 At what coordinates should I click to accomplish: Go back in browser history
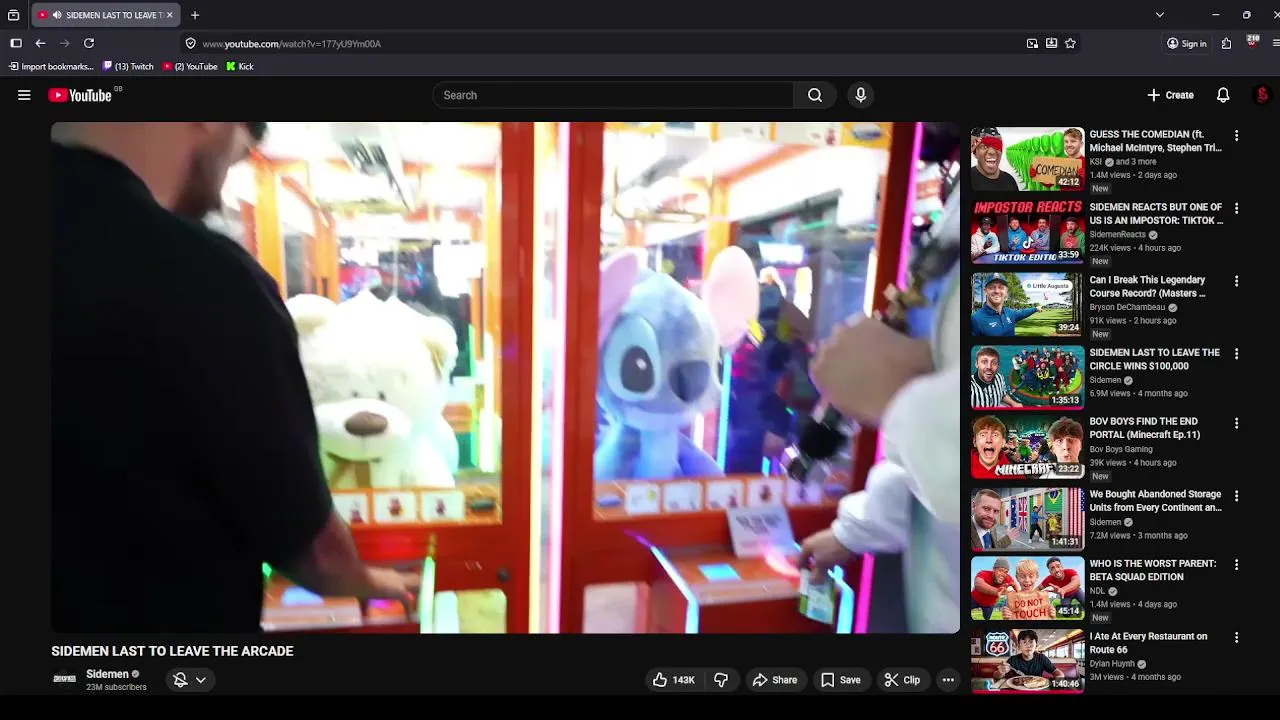[x=40, y=43]
